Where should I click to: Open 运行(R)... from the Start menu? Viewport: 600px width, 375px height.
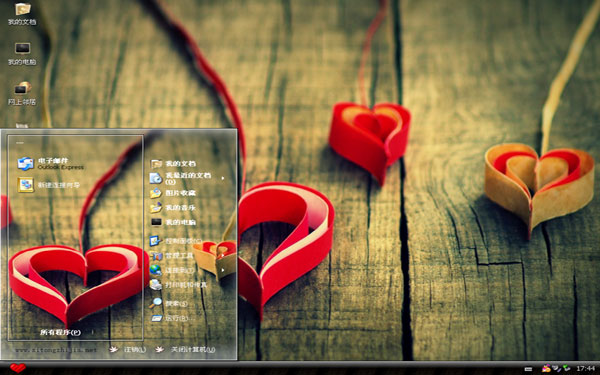pyautogui.click(x=173, y=318)
